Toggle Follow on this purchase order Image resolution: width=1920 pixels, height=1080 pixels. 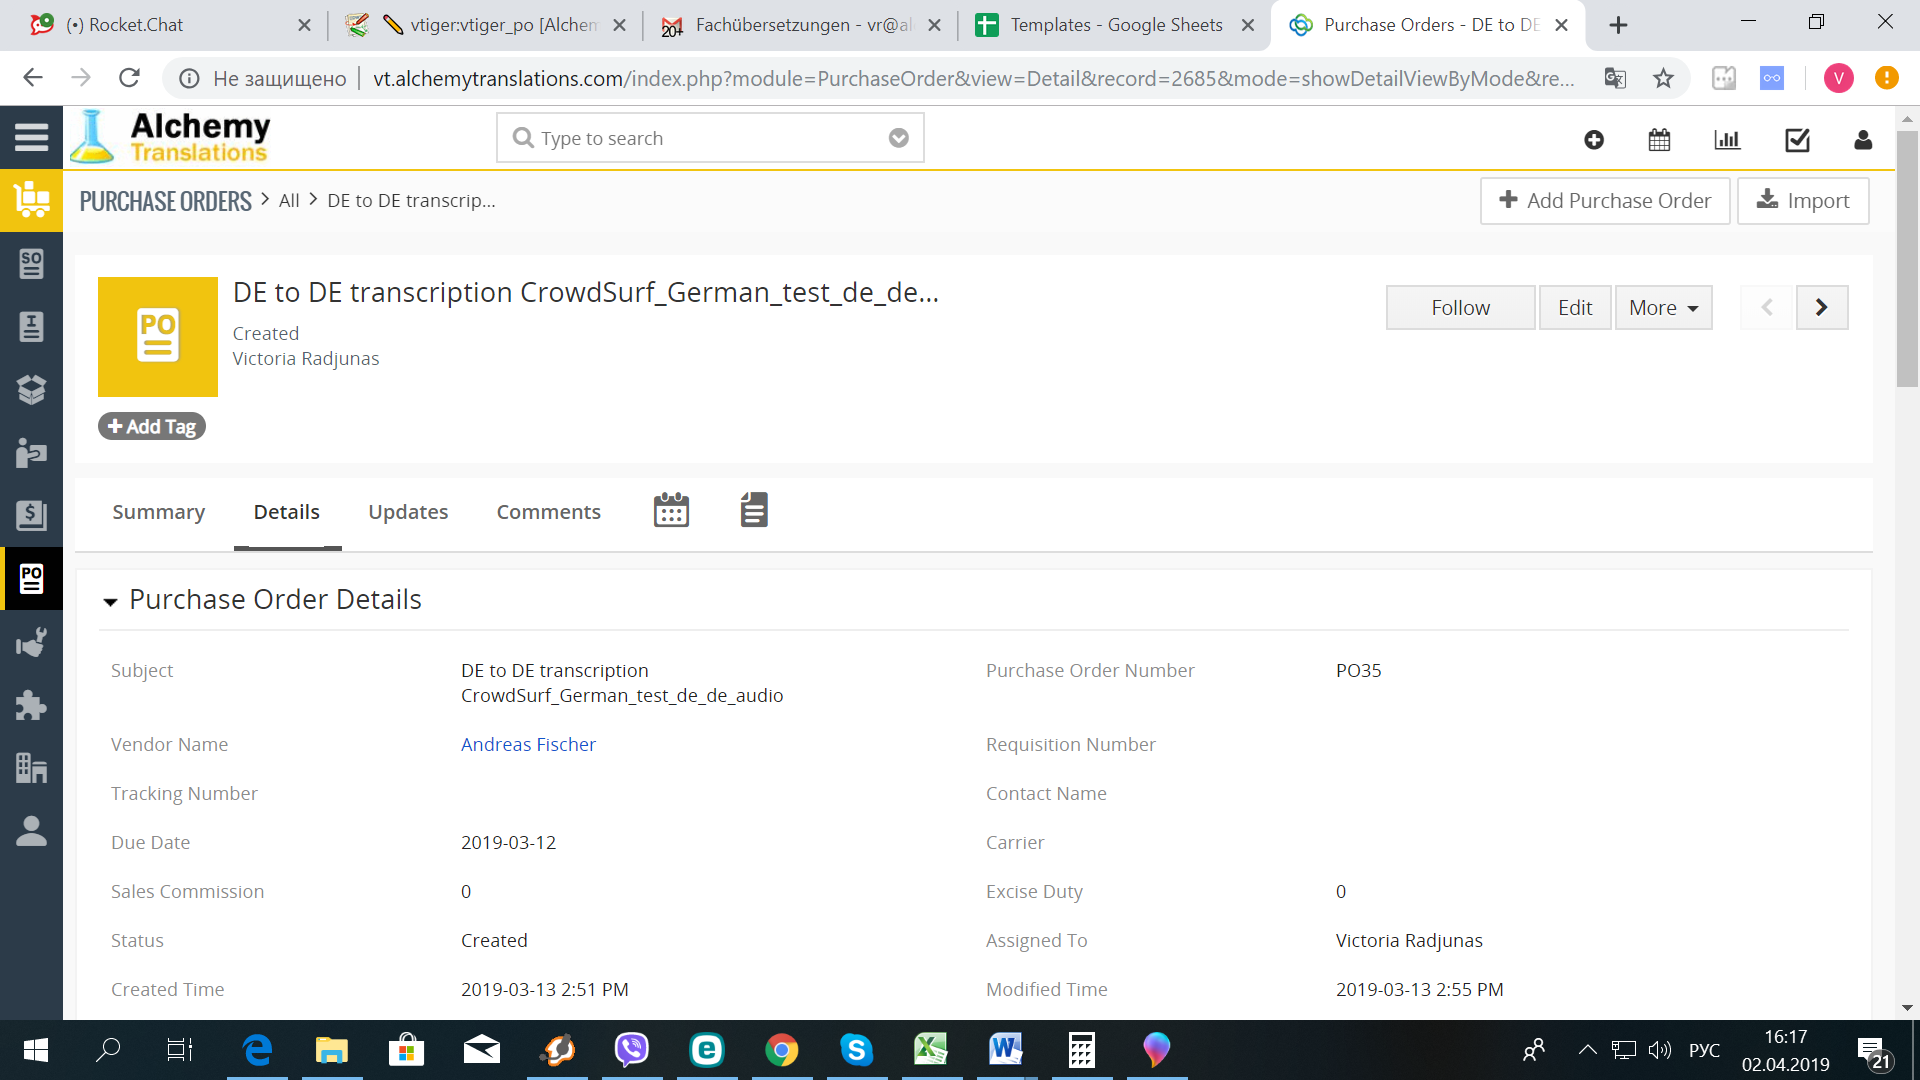[x=1460, y=307]
